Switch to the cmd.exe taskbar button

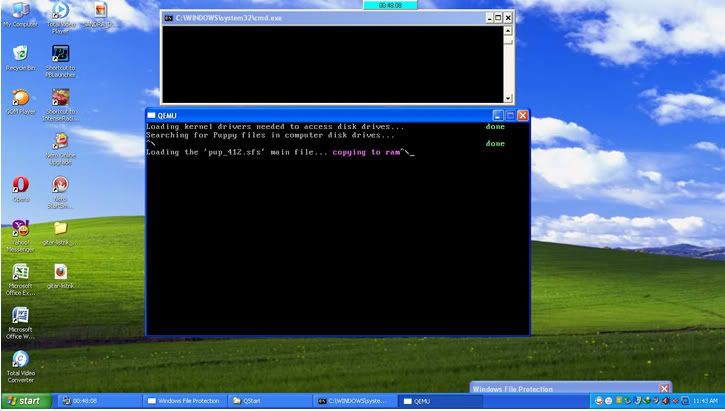click(x=356, y=401)
